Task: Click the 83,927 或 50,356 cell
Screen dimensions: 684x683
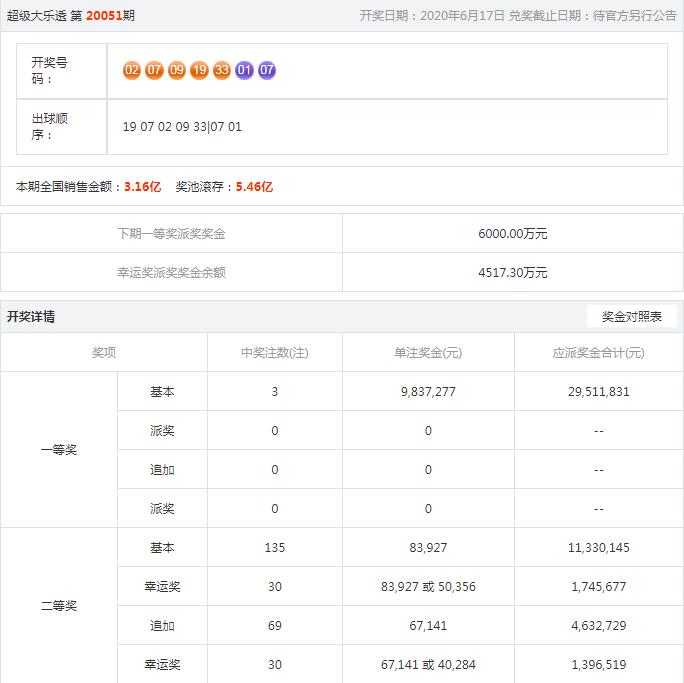Action: (428, 587)
